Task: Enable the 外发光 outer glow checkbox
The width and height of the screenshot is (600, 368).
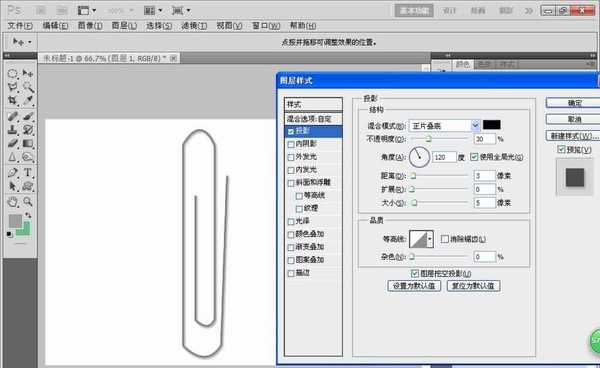Action: click(x=291, y=157)
